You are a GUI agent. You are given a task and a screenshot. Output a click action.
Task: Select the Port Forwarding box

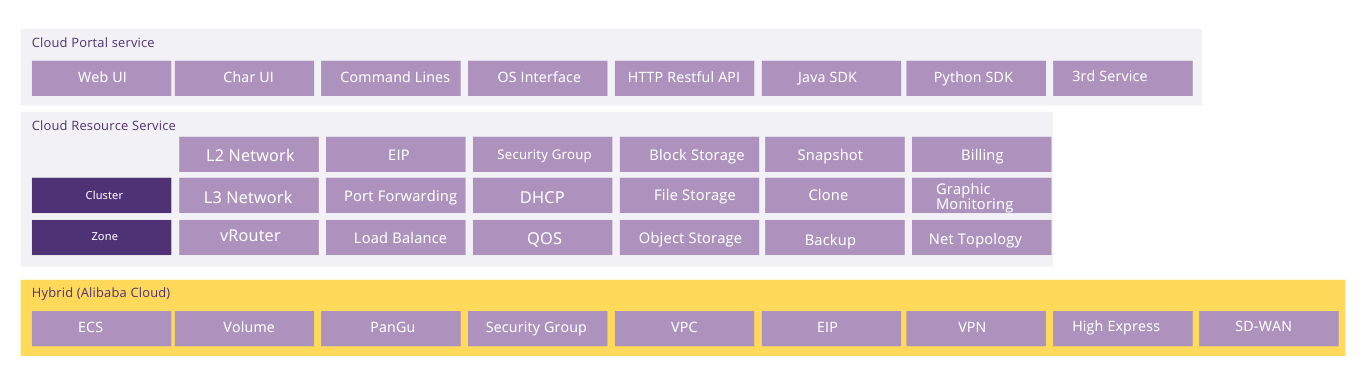point(396,196)
